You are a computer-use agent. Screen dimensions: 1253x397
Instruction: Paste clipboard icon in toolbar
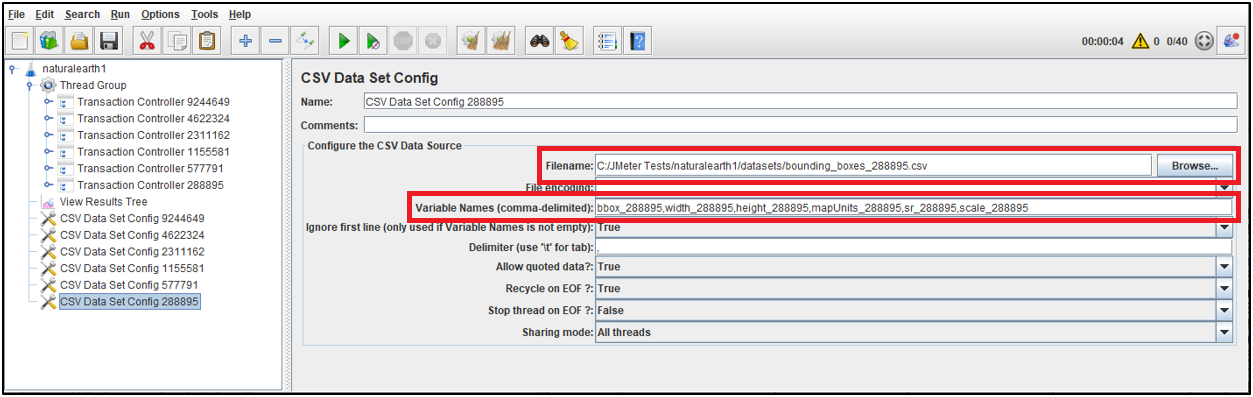pos(207,41)
